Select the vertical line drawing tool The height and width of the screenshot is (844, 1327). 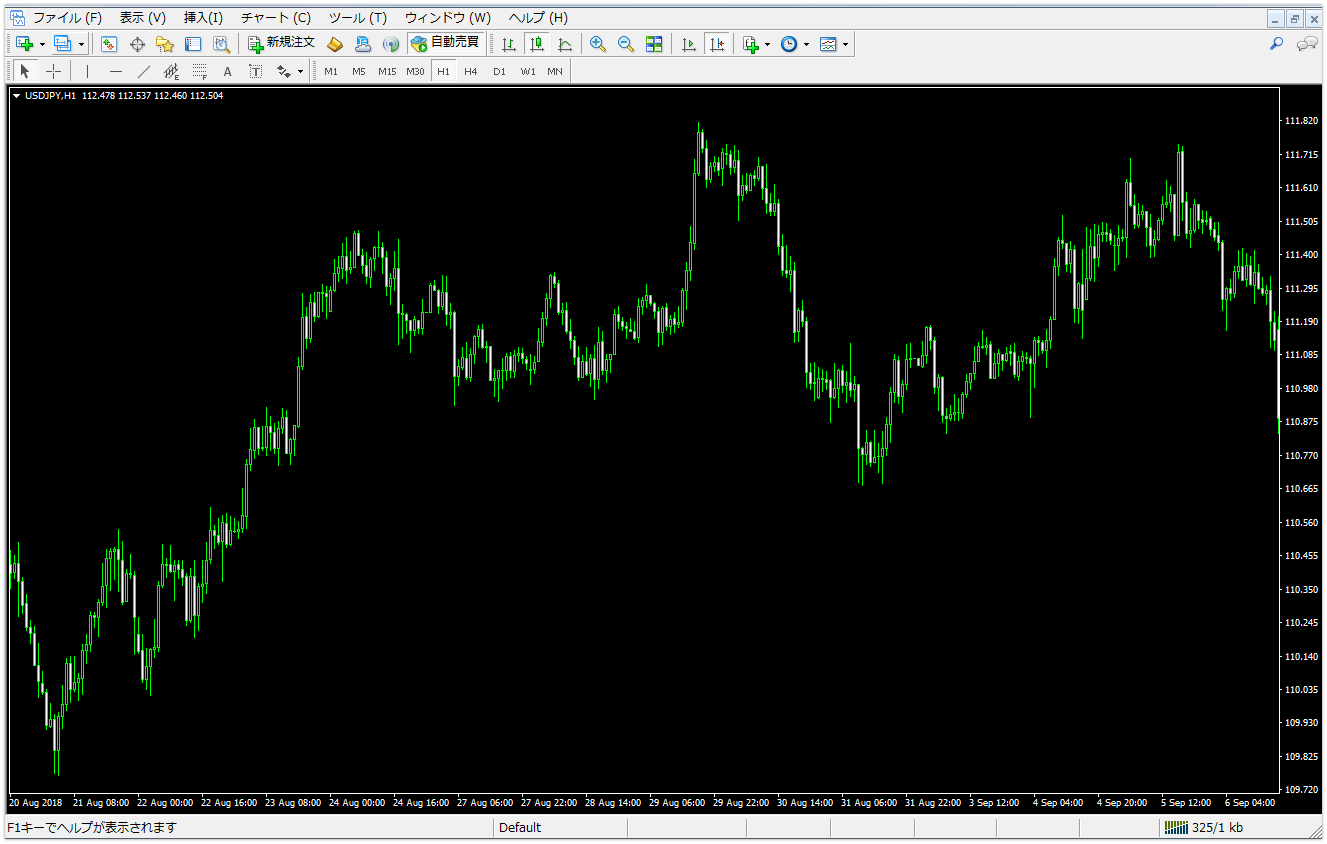(87, 70)
